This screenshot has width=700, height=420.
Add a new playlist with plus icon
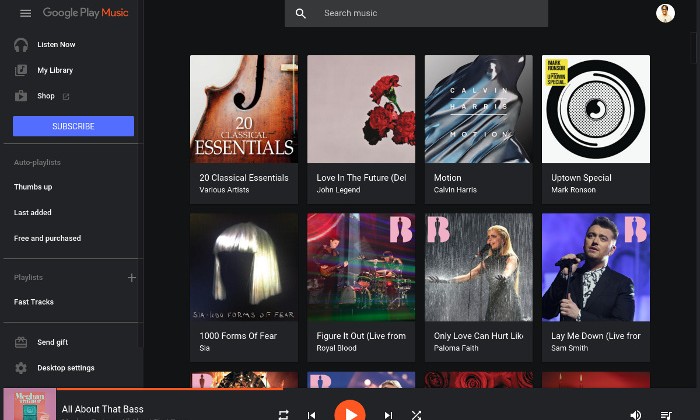[132, 278]
